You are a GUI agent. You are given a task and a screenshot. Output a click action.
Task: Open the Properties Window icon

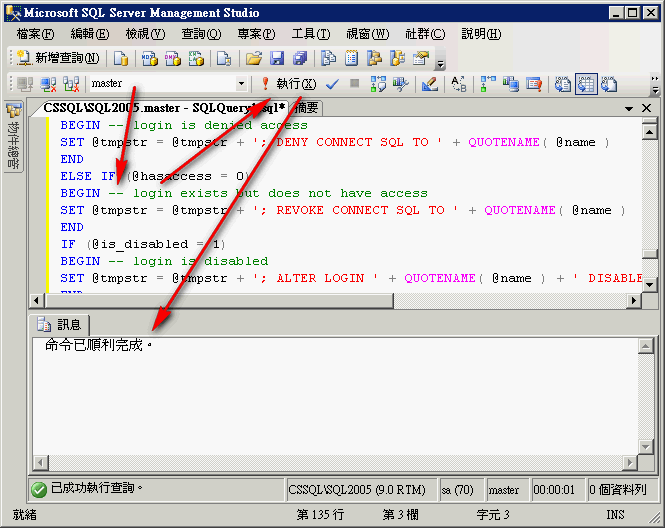[421, 58]
